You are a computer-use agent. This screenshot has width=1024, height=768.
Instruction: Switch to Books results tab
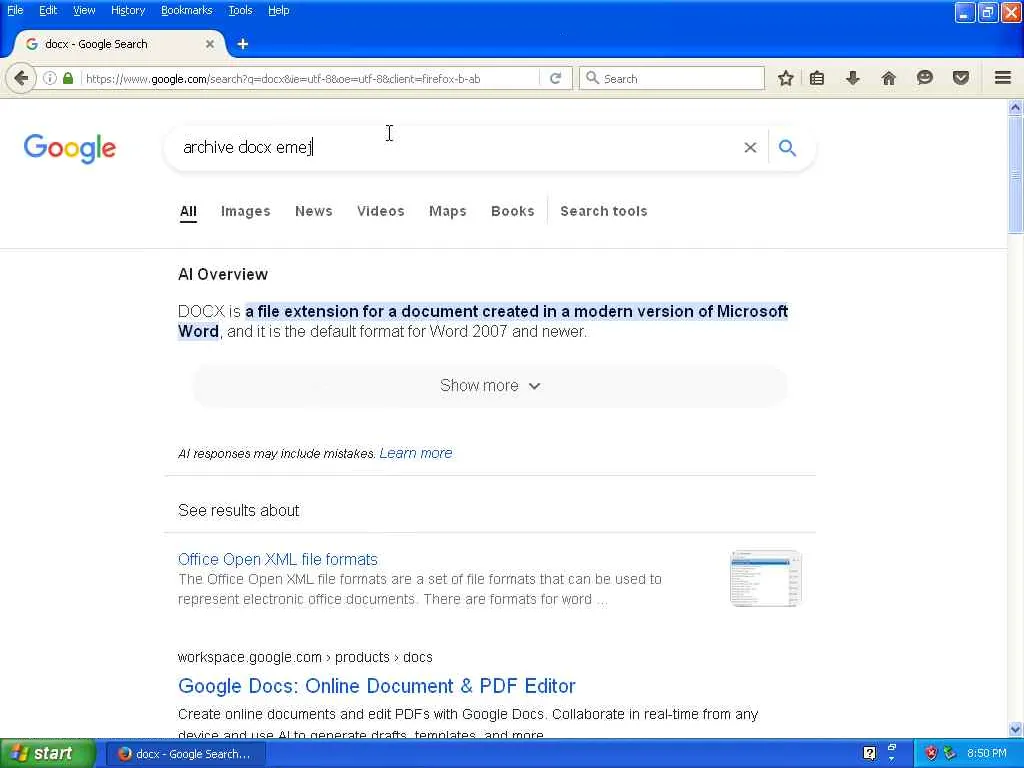click(513, 211)
